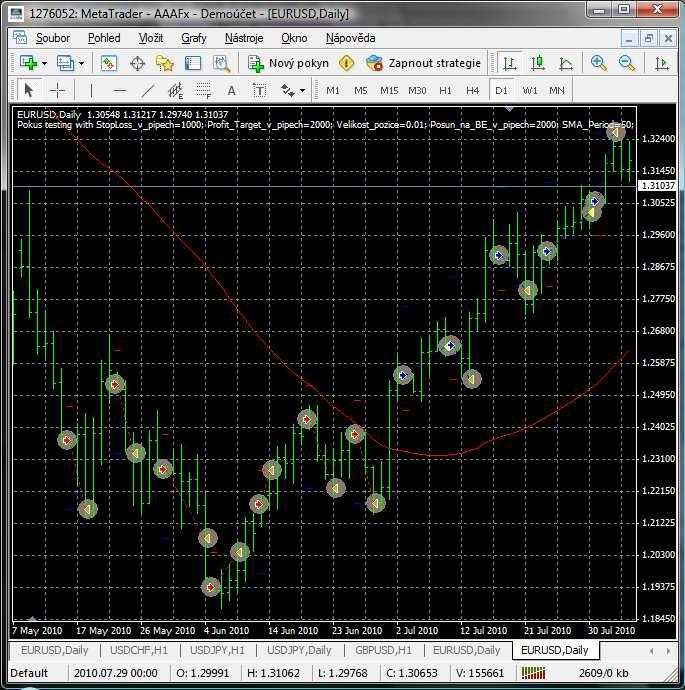Click the New Chart icon

pos(29,63)
